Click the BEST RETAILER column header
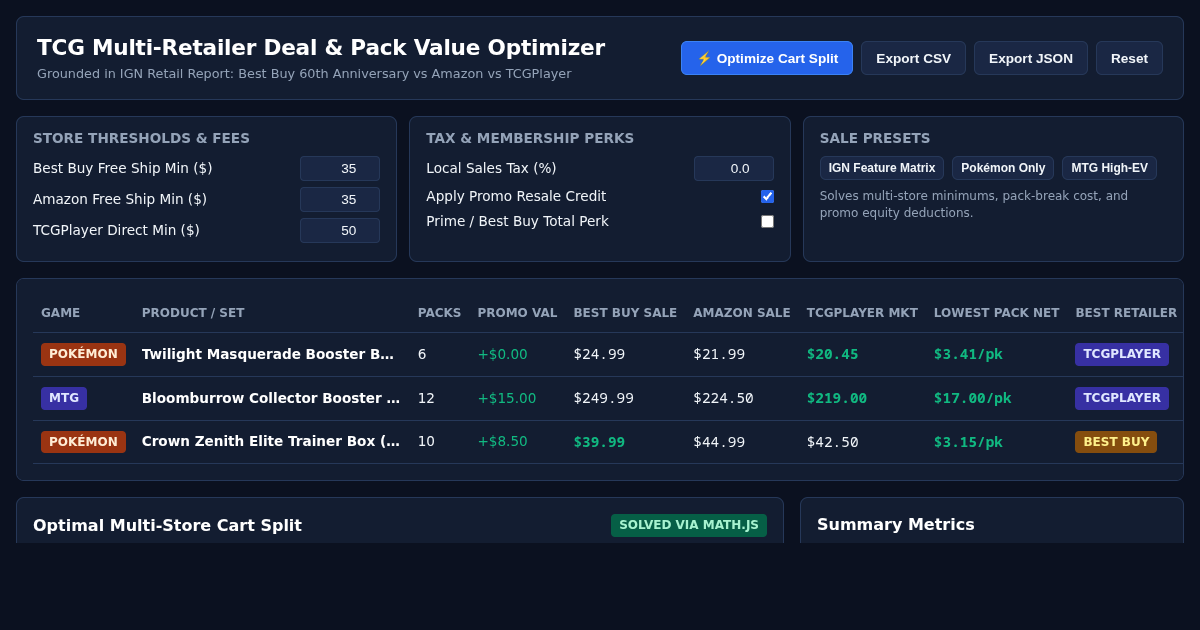 (x=1126, y=313)
